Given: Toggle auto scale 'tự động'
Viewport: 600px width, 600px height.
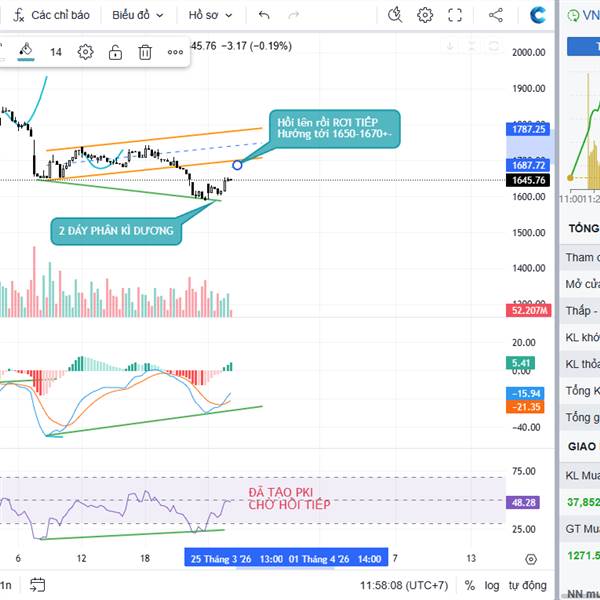Looking at the screenshot, I should tap(527, 585).
